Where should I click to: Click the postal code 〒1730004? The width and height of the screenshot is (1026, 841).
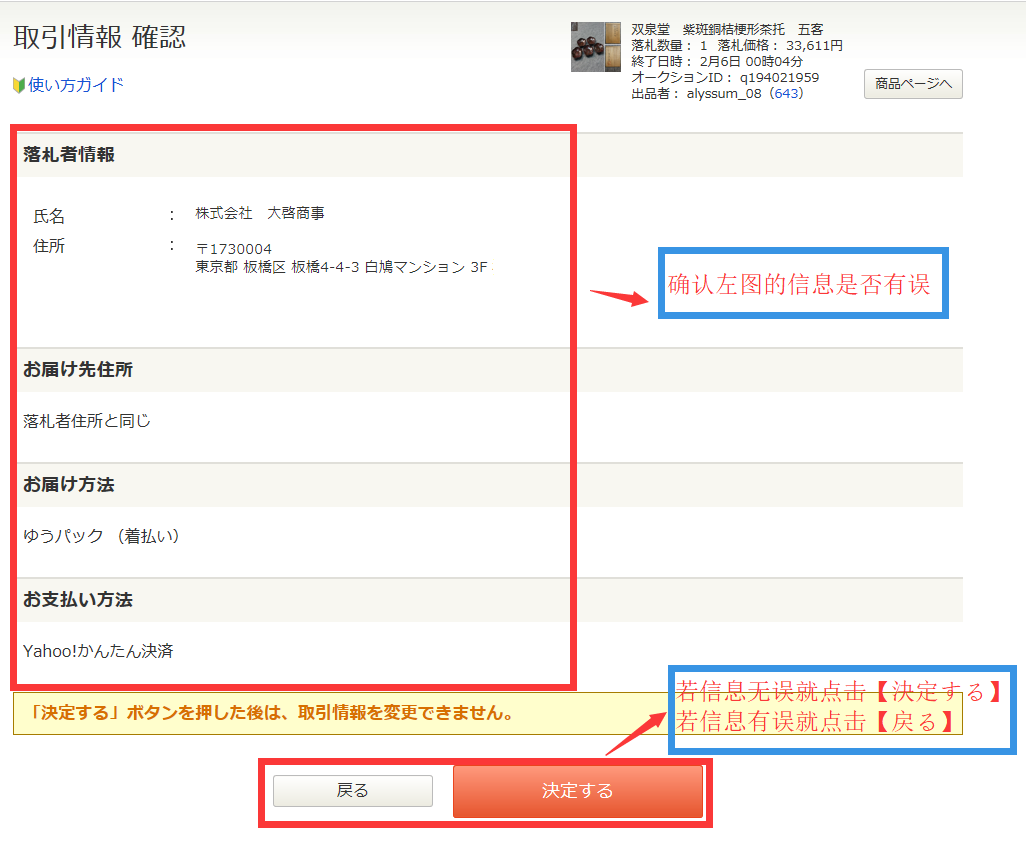pyautogui.click(x=234, y=248)
